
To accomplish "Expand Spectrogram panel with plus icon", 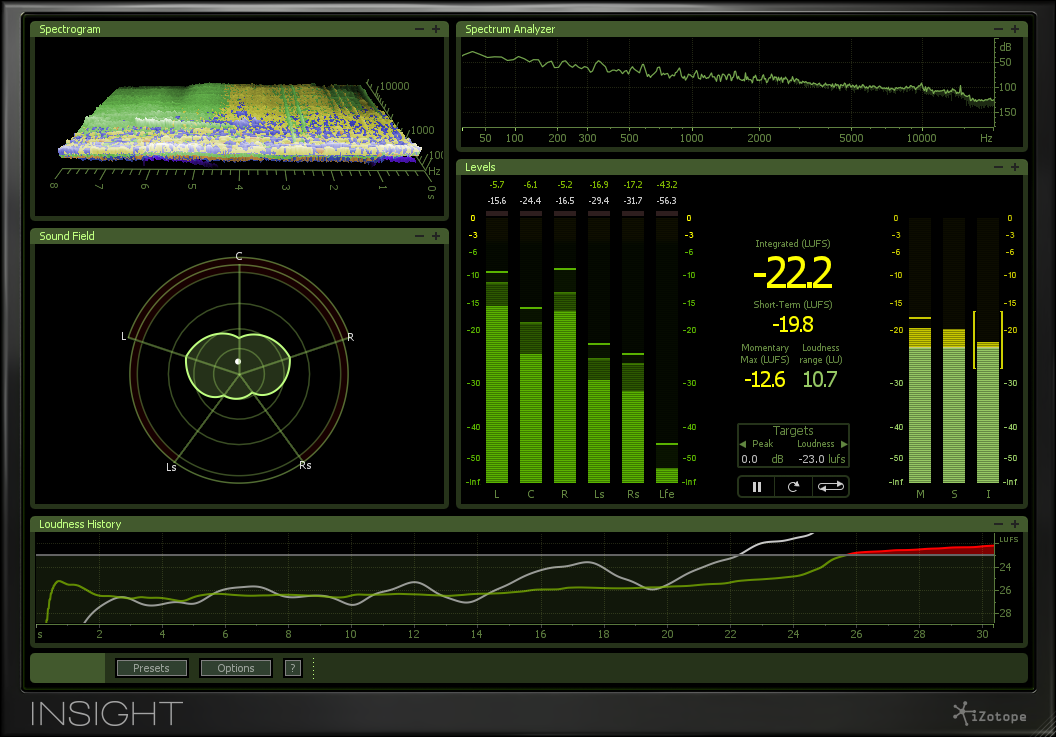I will tap(435, 30).
